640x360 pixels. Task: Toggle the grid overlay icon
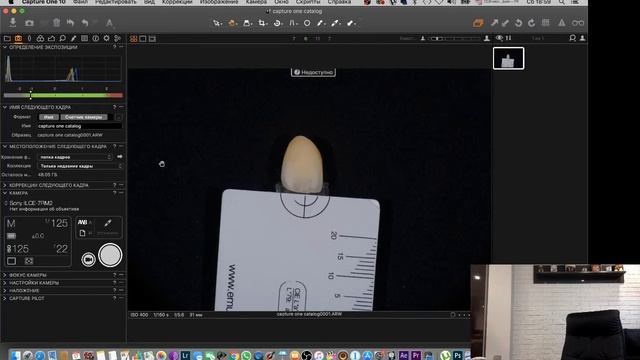coord(545,23)
